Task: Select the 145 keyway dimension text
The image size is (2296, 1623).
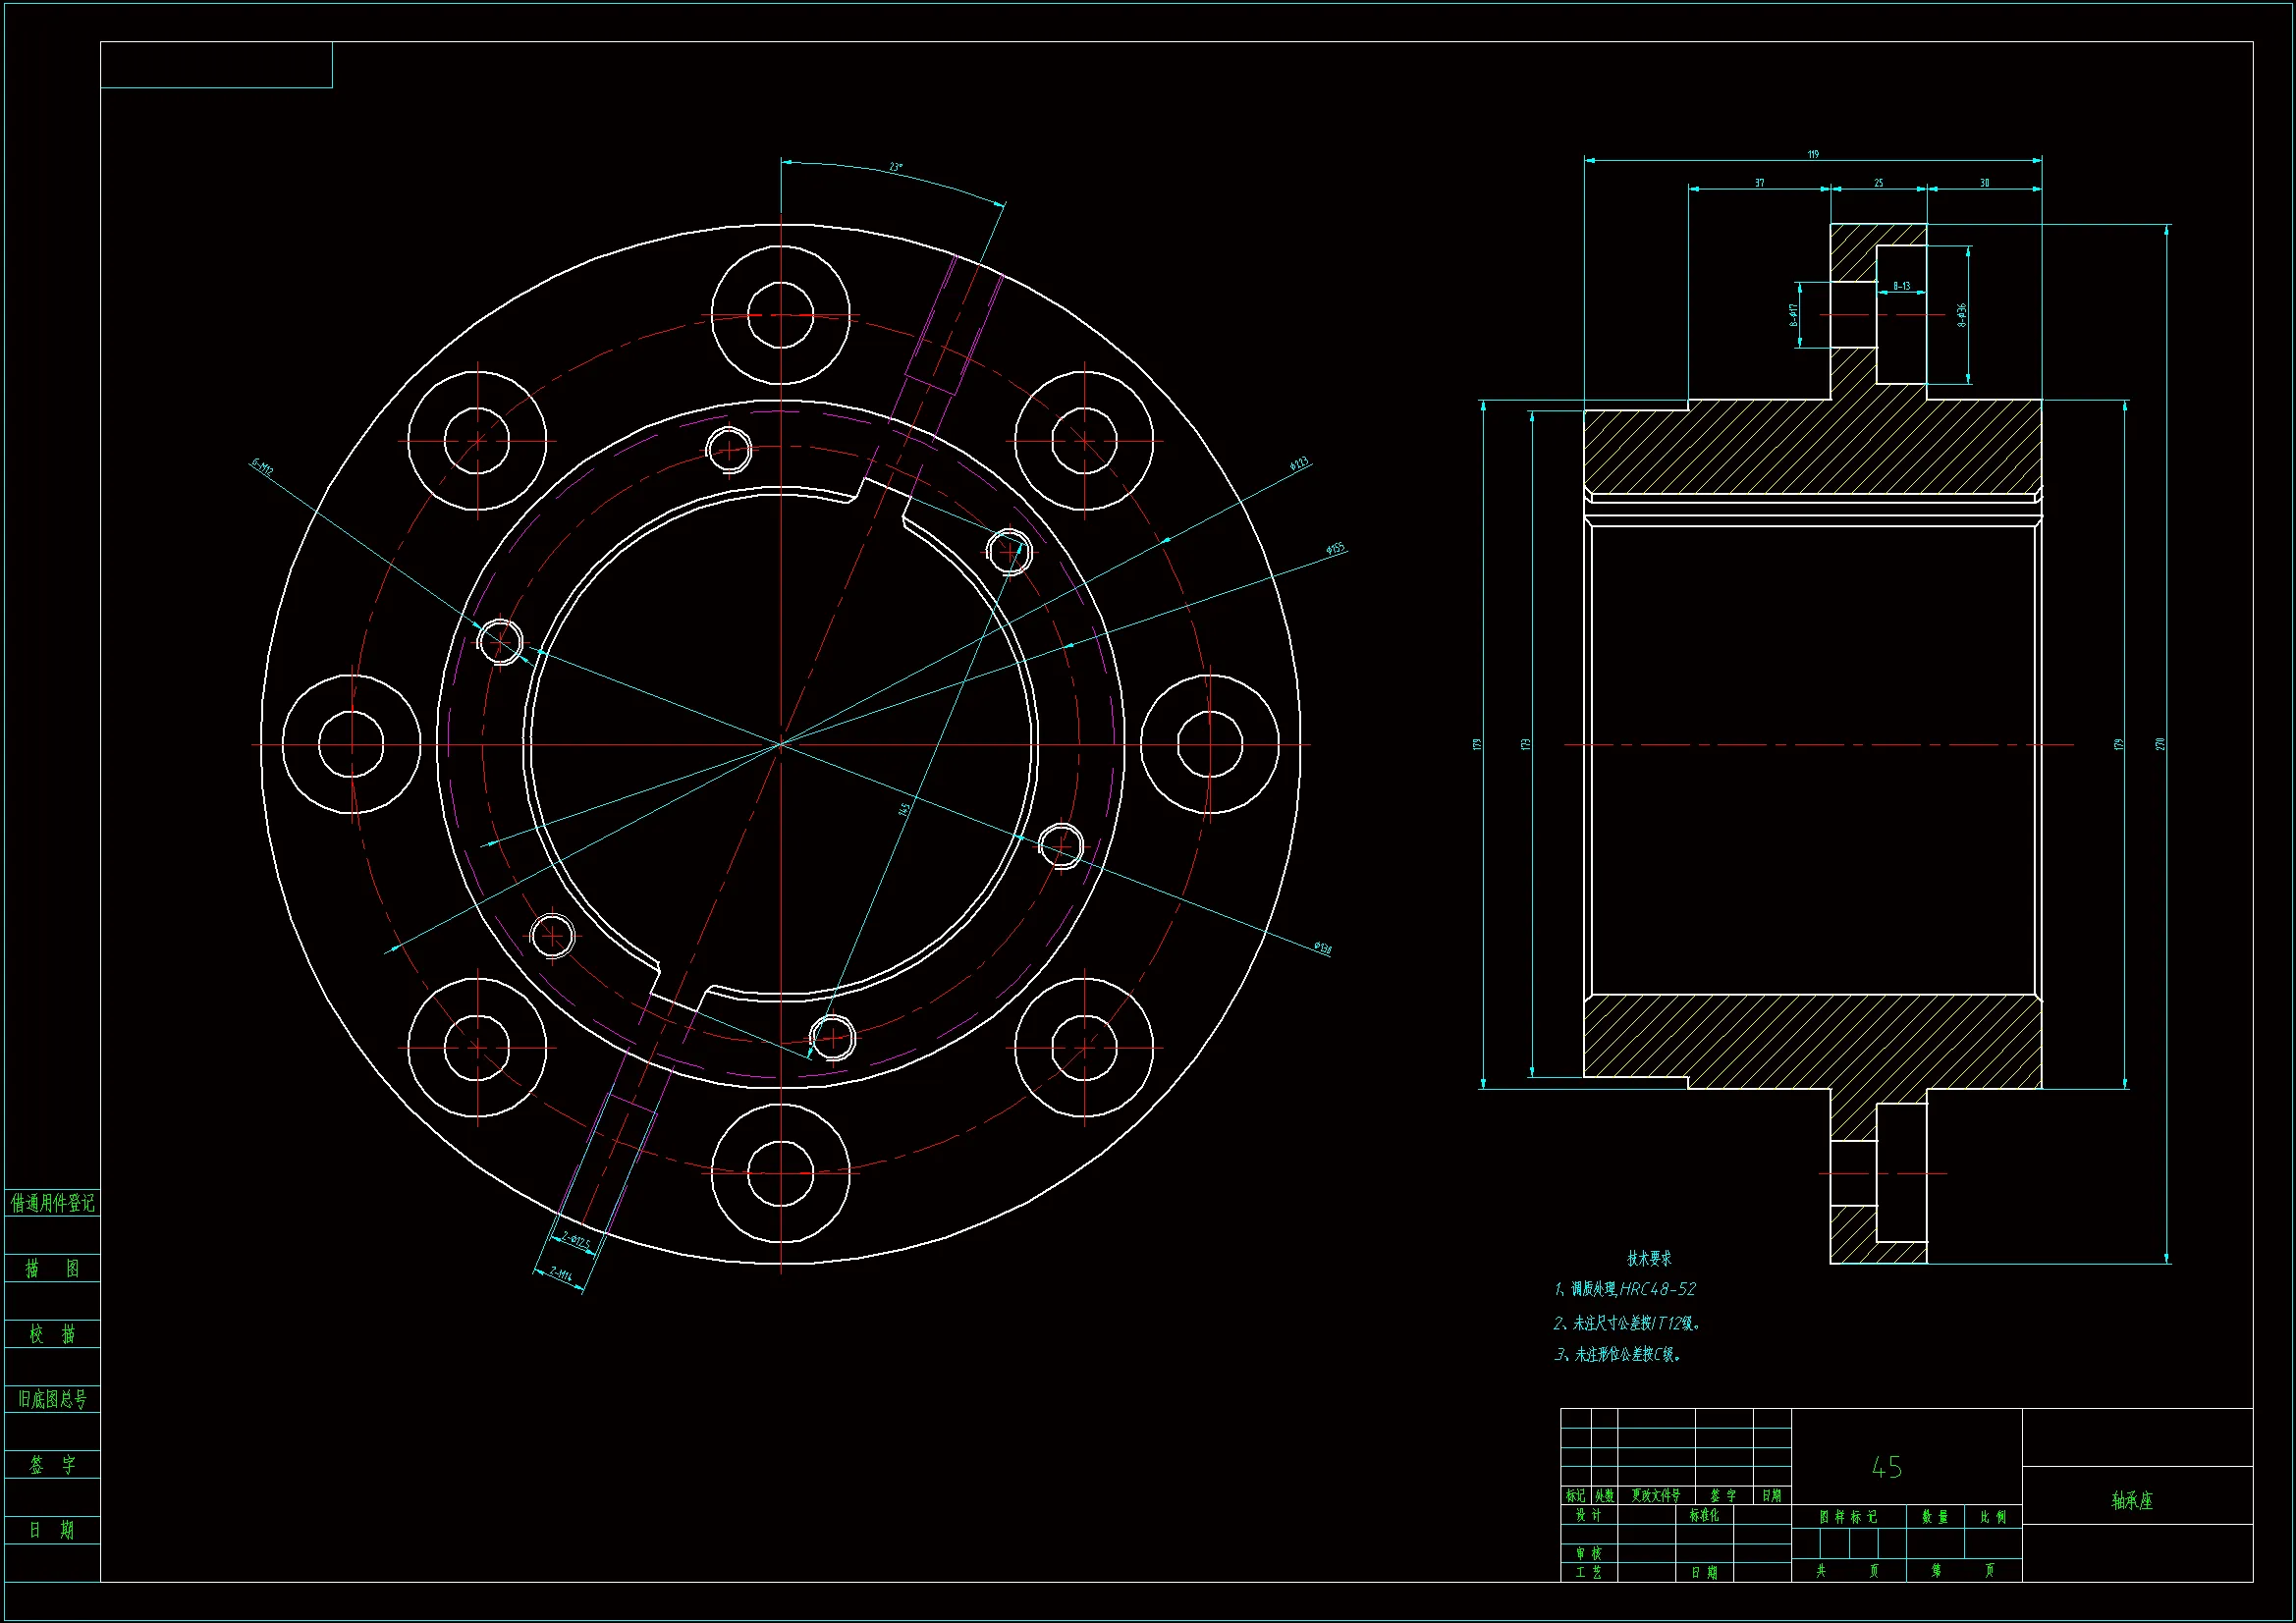Action: pos(905,808)
